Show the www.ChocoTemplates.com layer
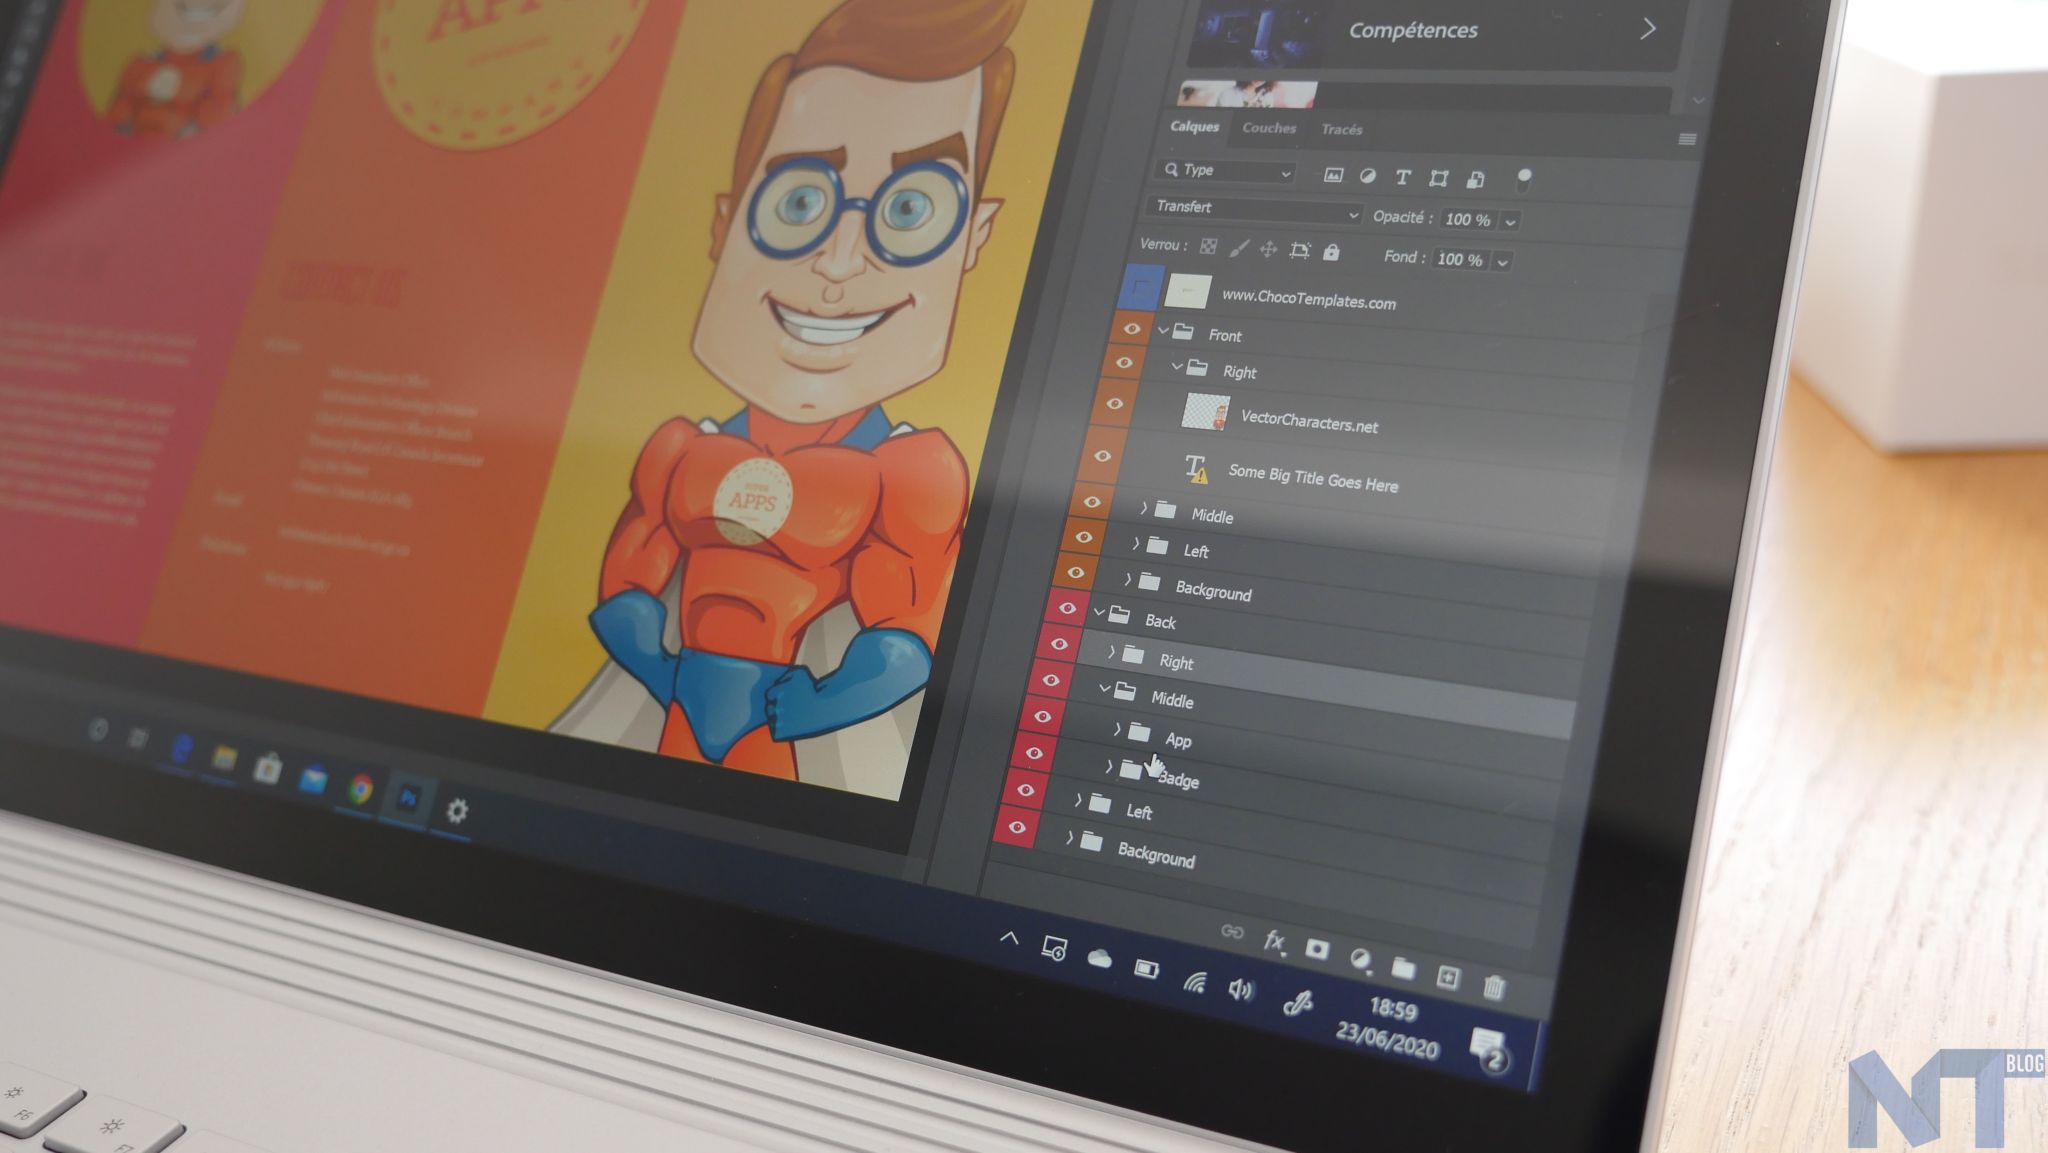This screenshot has height=1153, width=2048. point(1141,288)
